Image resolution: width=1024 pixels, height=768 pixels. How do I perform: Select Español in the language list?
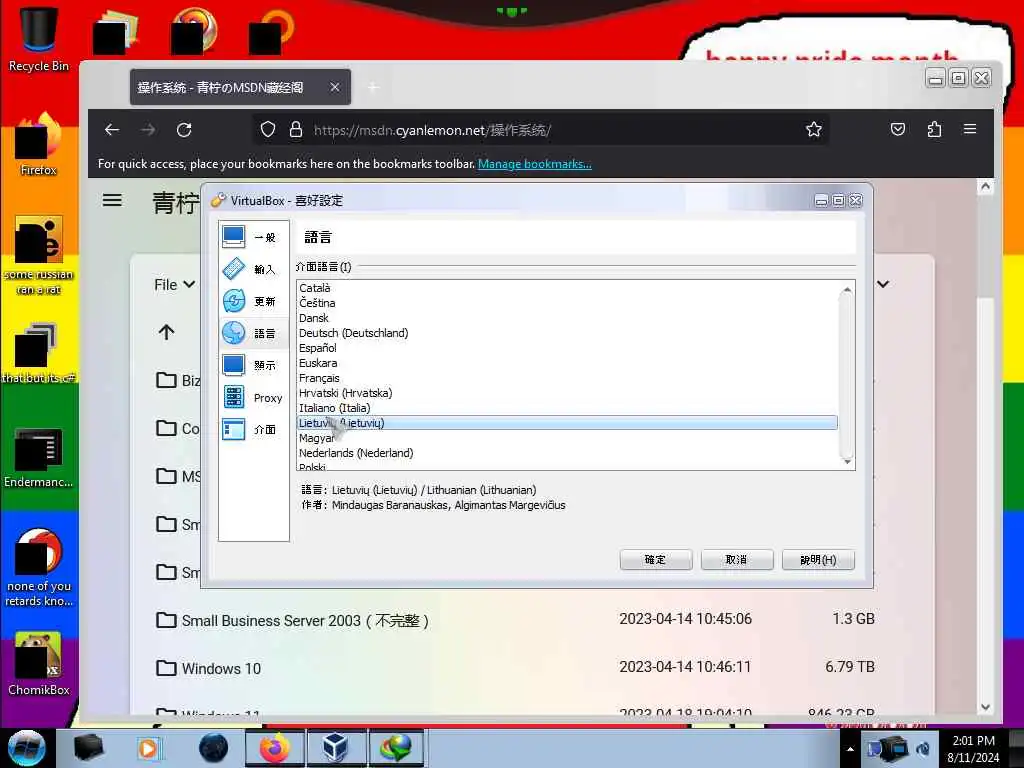567,348
